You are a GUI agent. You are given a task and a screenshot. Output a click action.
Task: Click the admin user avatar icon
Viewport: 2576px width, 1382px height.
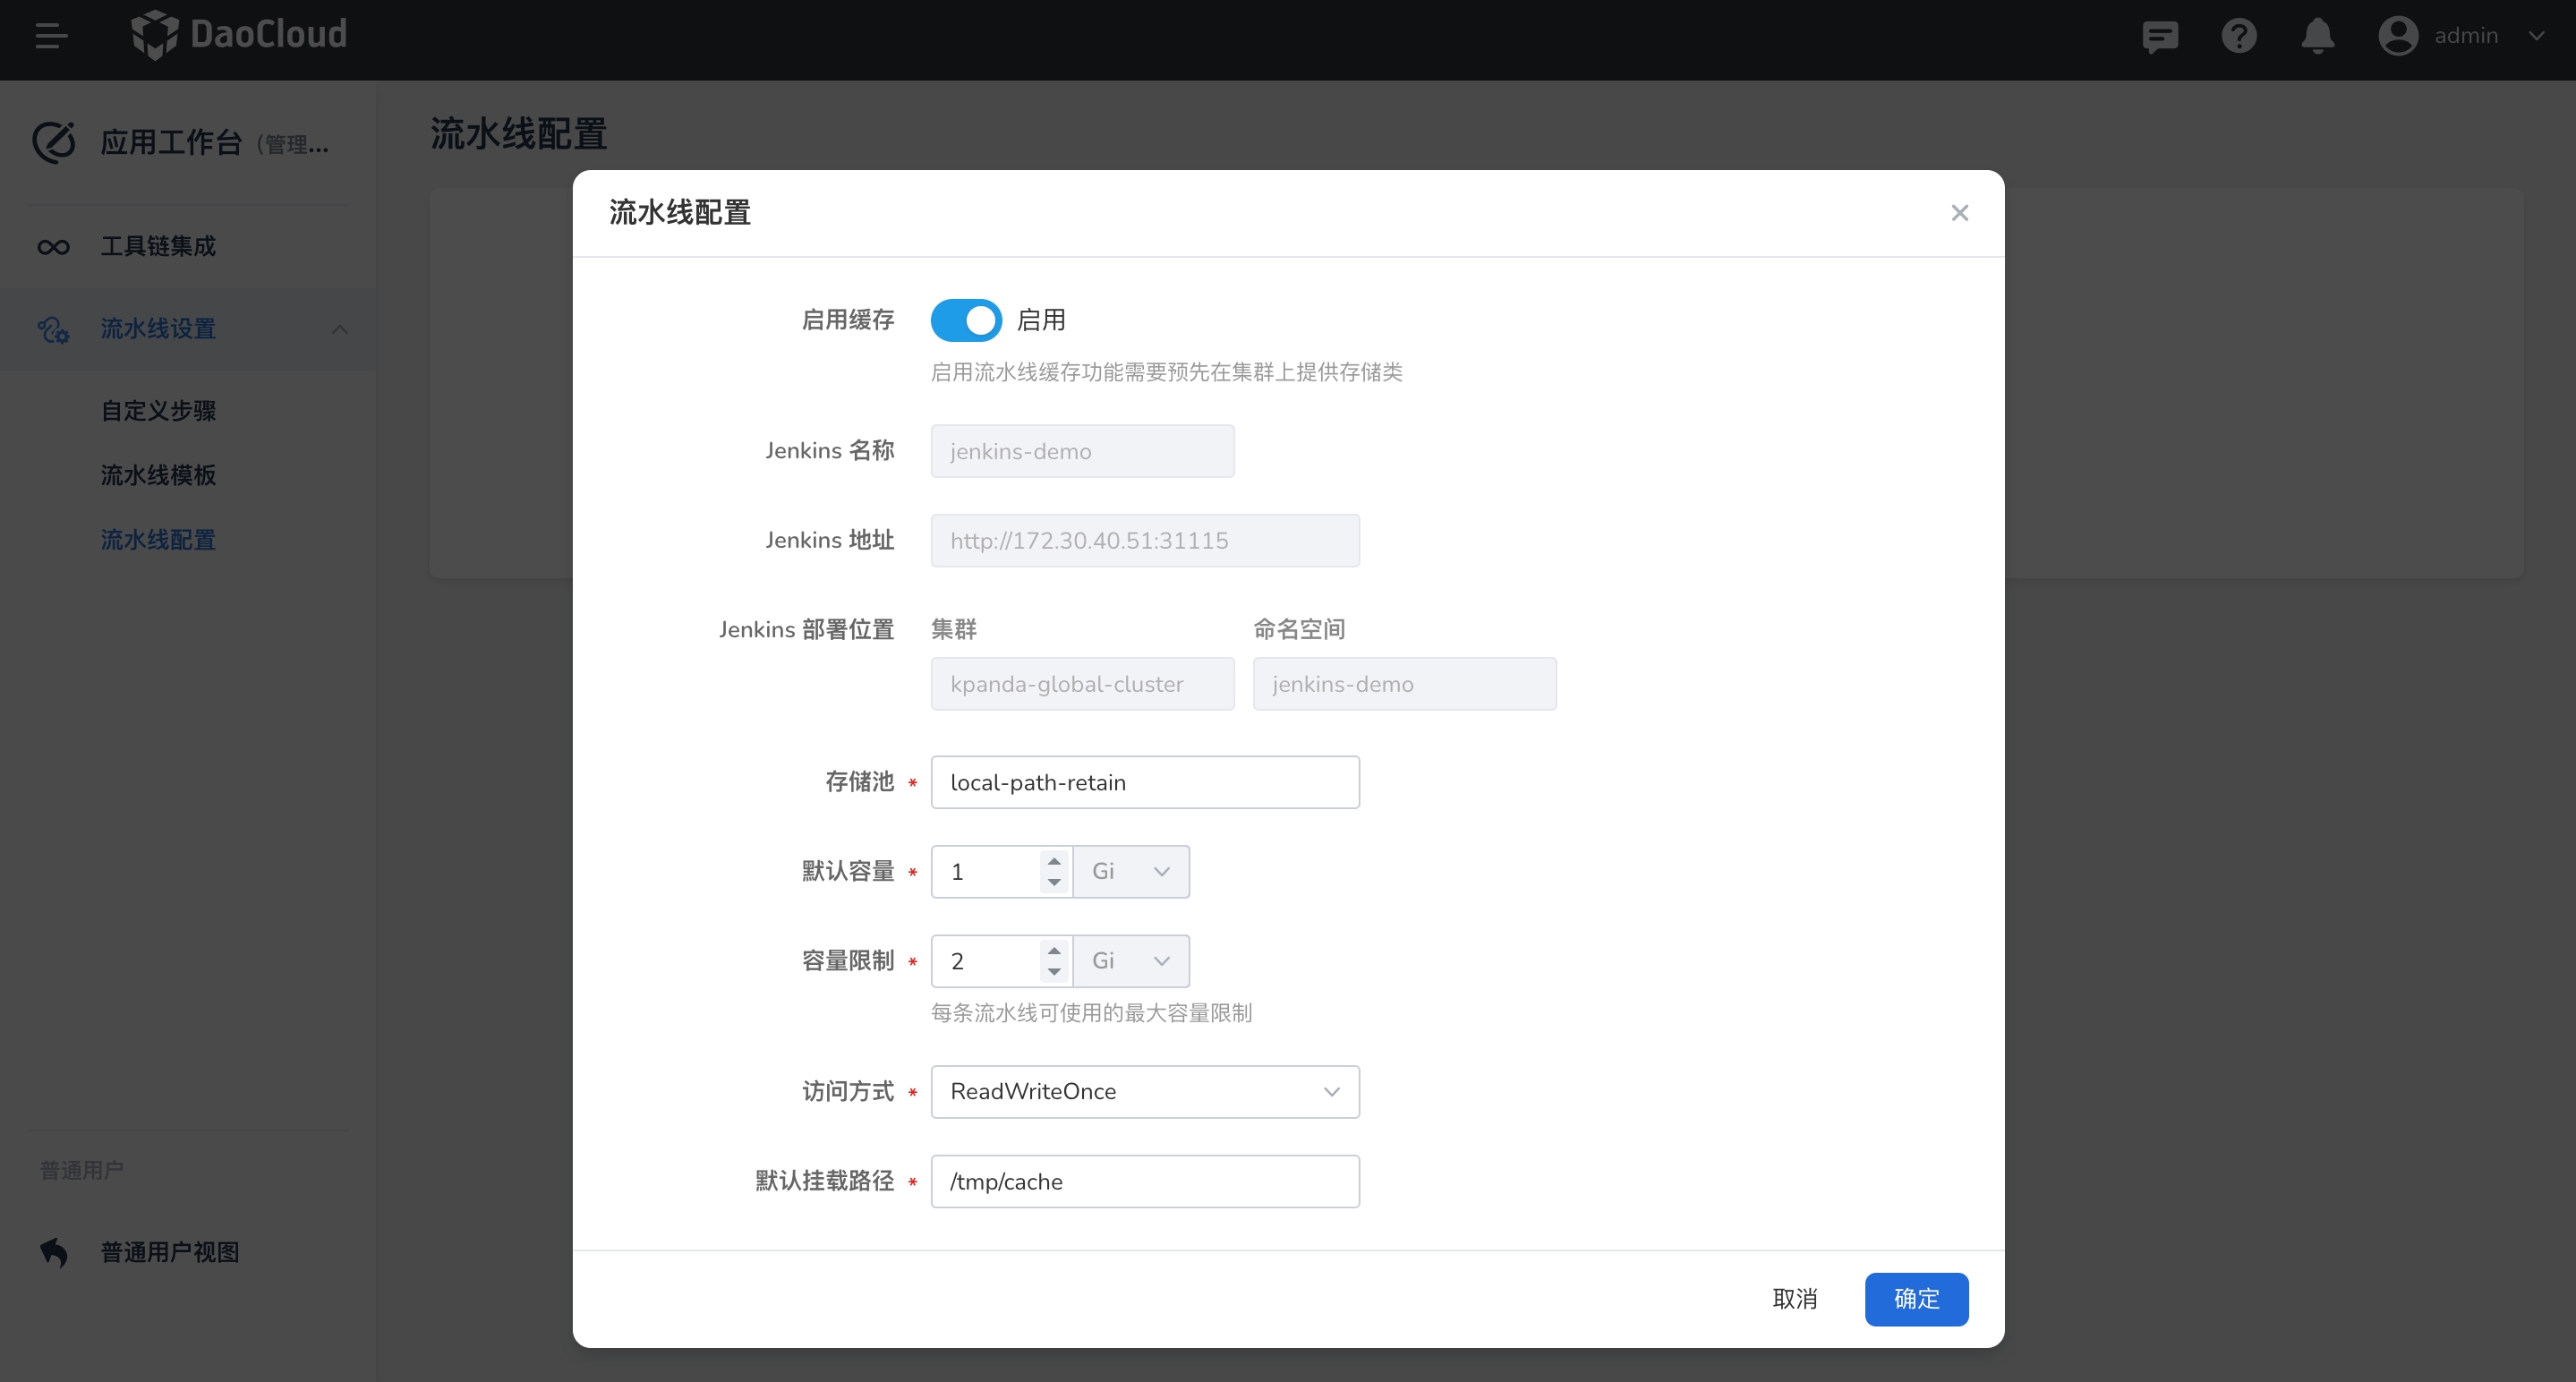[2397, 37]
